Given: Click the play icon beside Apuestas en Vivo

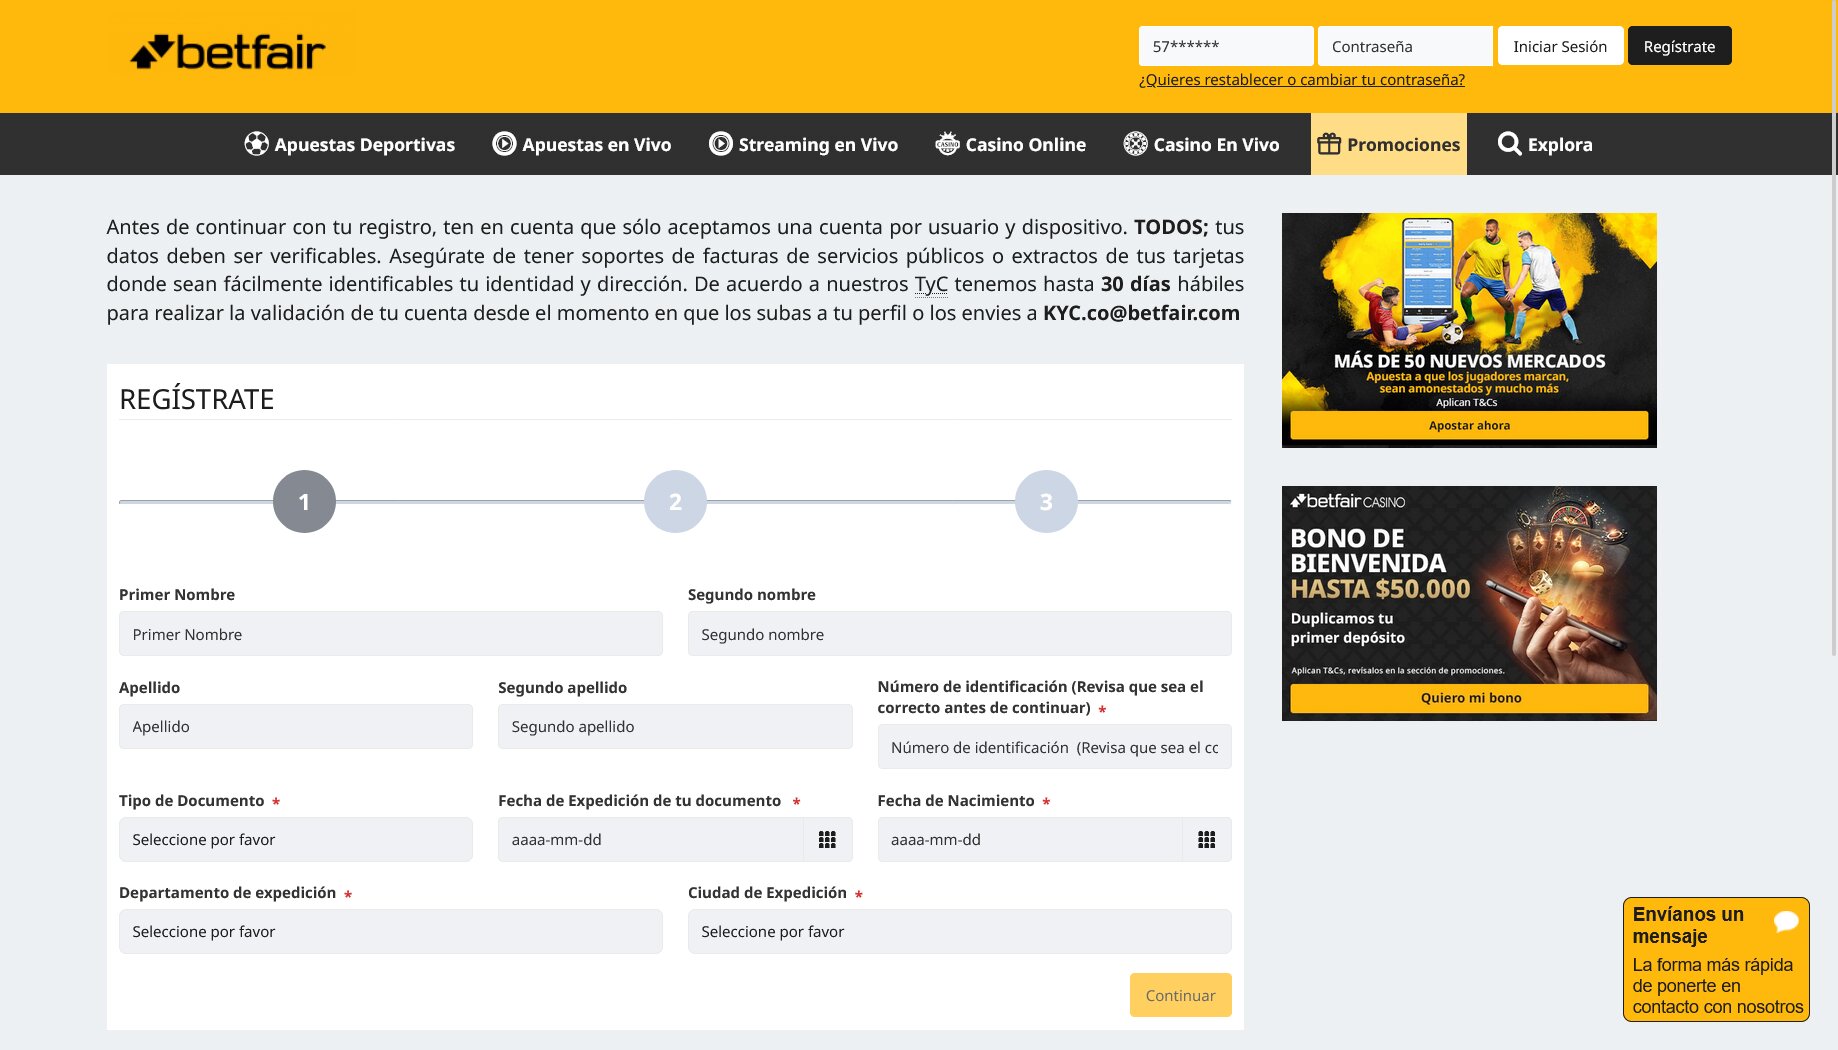Looking at the screenshot, I should (504, 144).
